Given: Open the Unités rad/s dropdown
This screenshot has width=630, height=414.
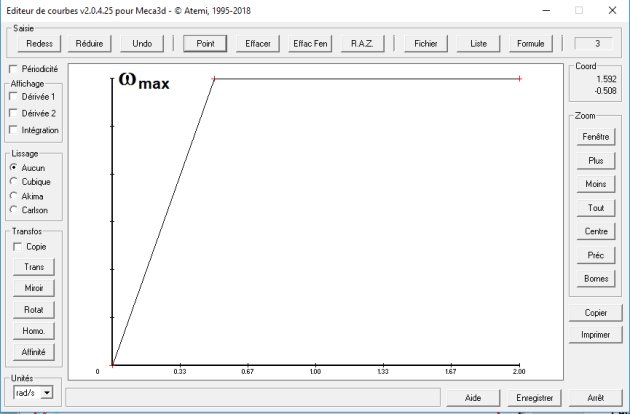Looking at the screenshot, I should (47, 393).
